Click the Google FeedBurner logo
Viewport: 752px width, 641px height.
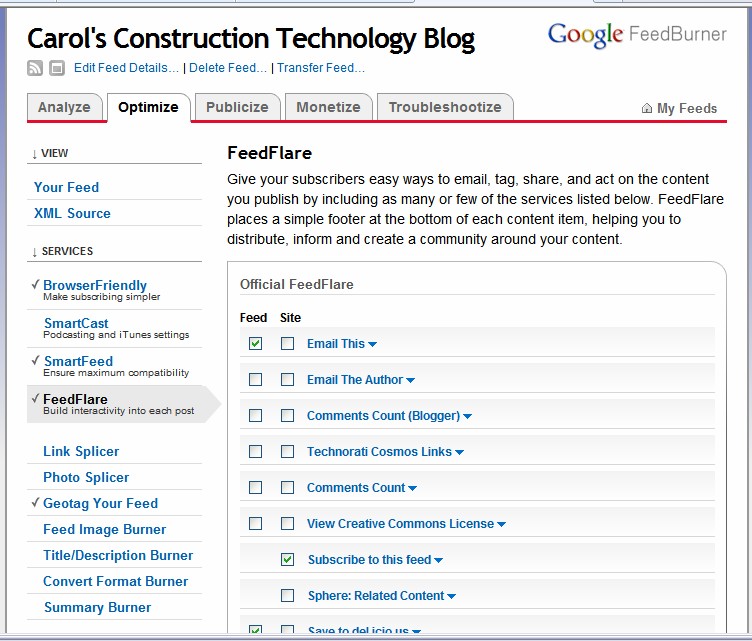[637, 35]
